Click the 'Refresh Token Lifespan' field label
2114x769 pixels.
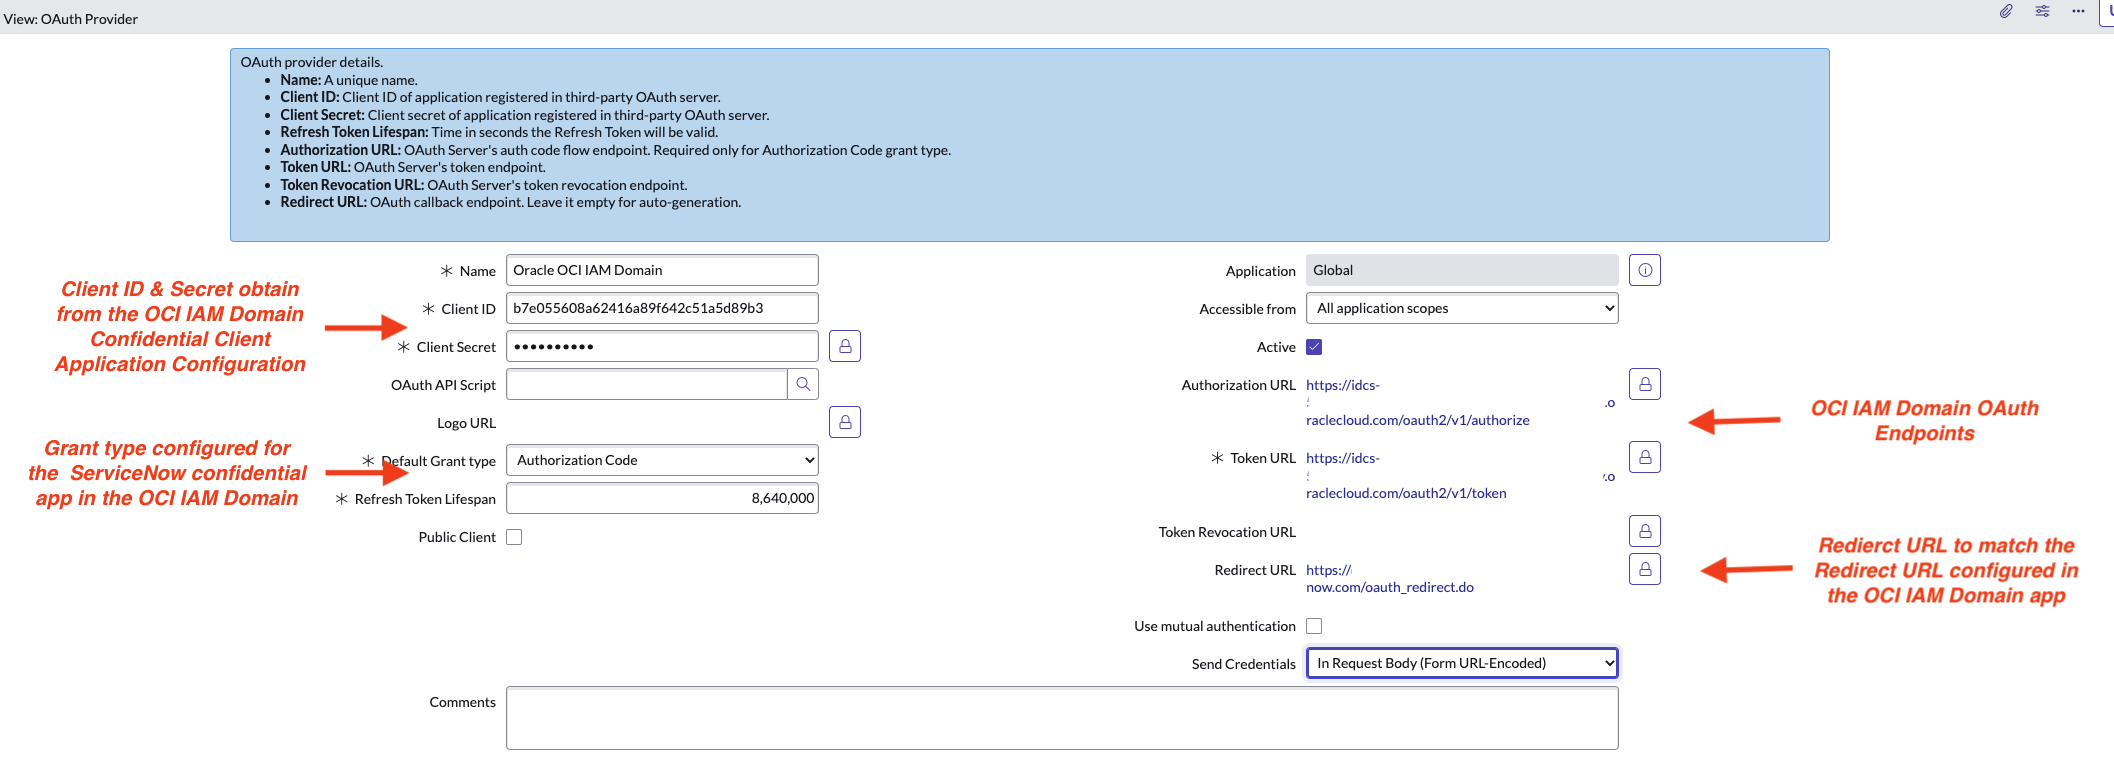point(425,499)
